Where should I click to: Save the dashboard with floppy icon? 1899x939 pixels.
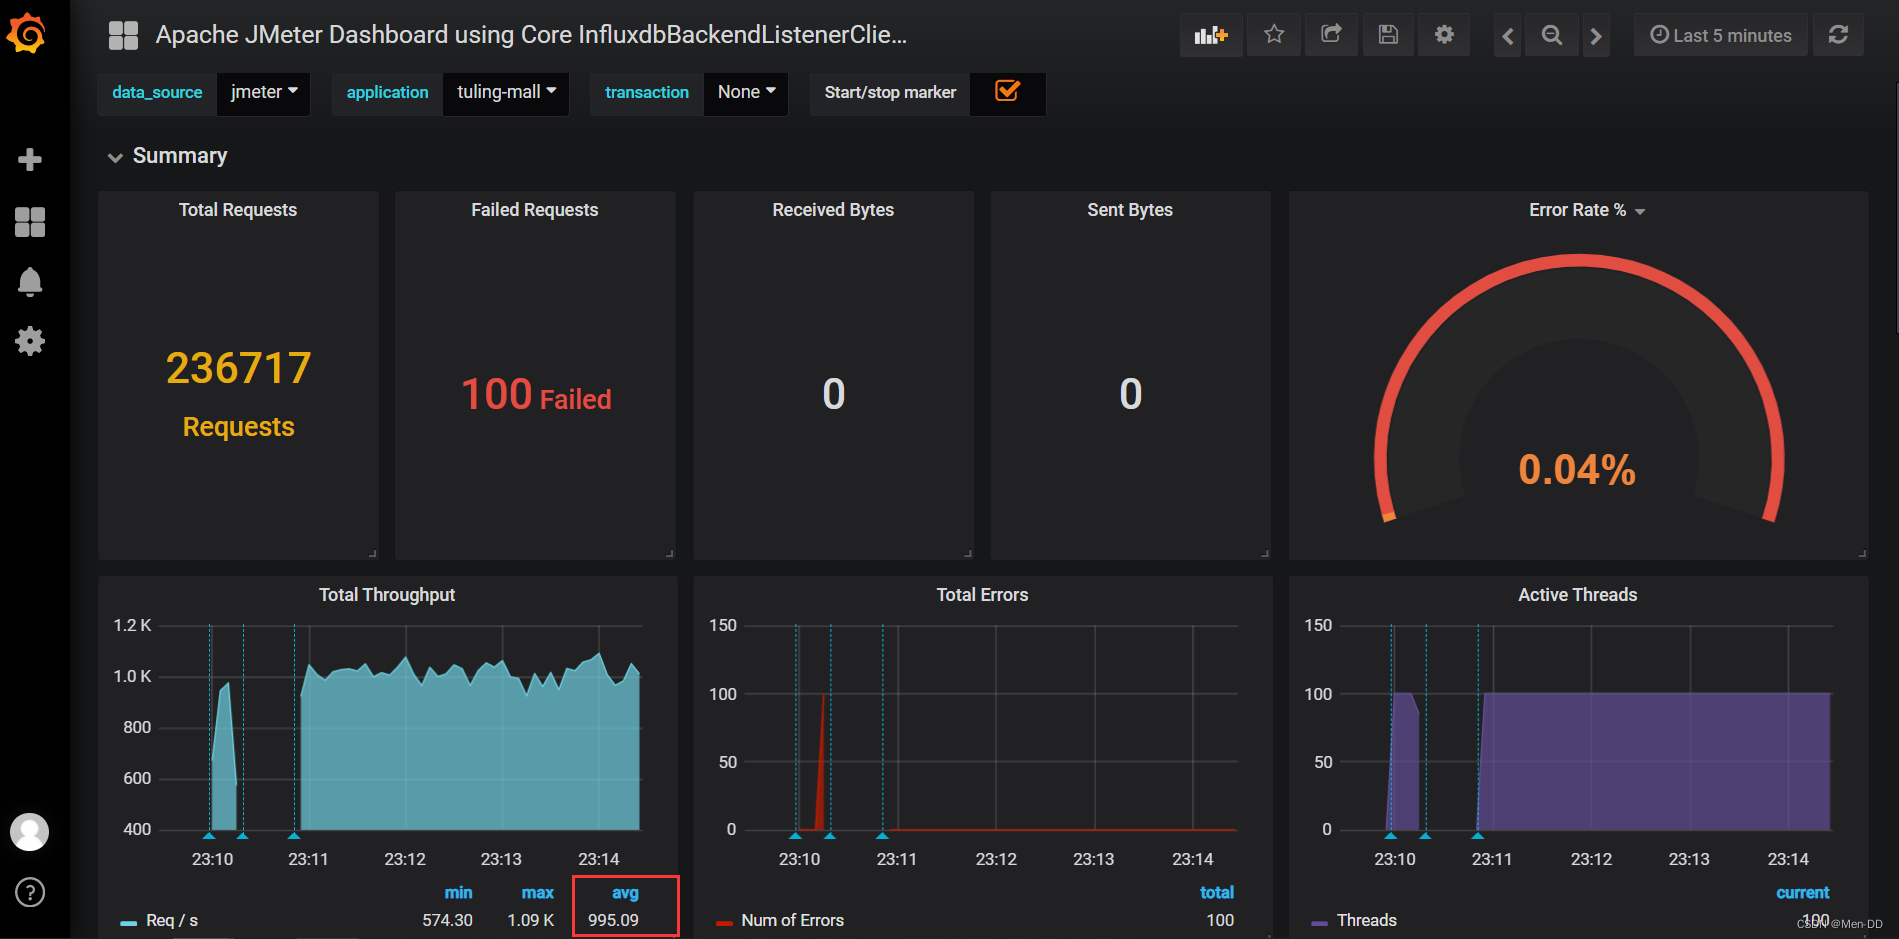(x=1388, y=35)
